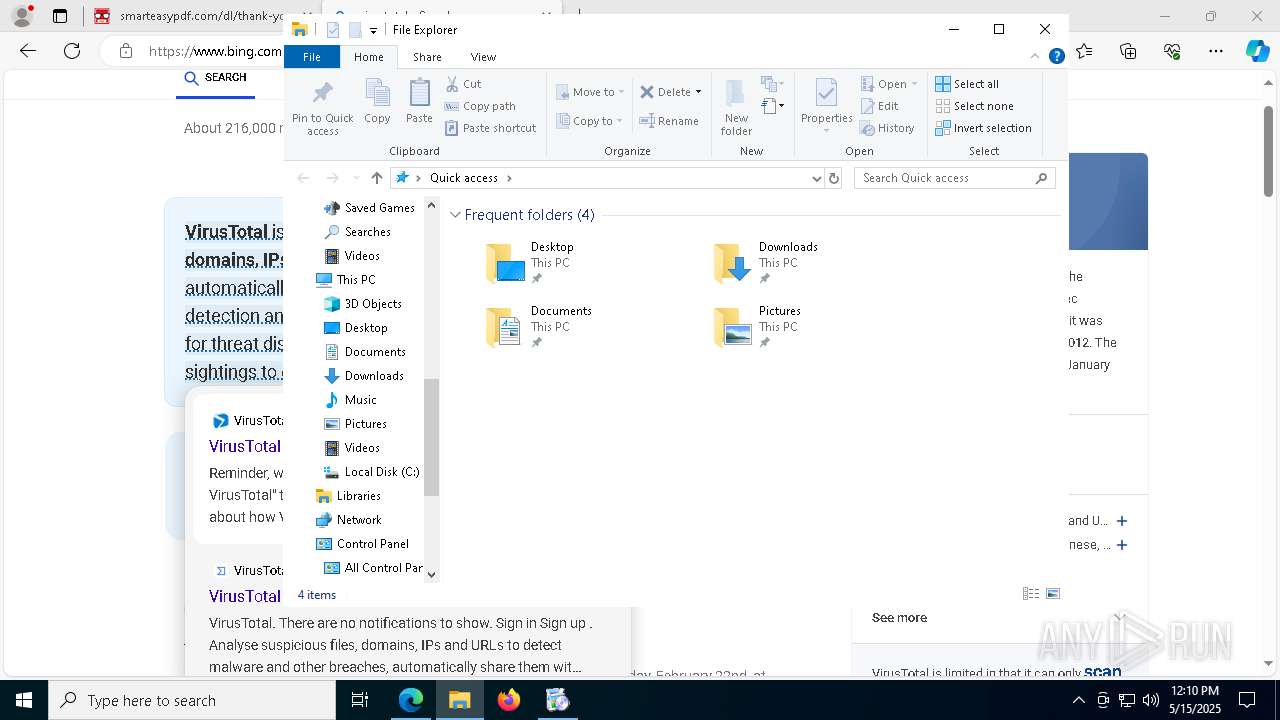Click Select none
The height and width of the screenshot is (720, 1280).
[974, 106]
